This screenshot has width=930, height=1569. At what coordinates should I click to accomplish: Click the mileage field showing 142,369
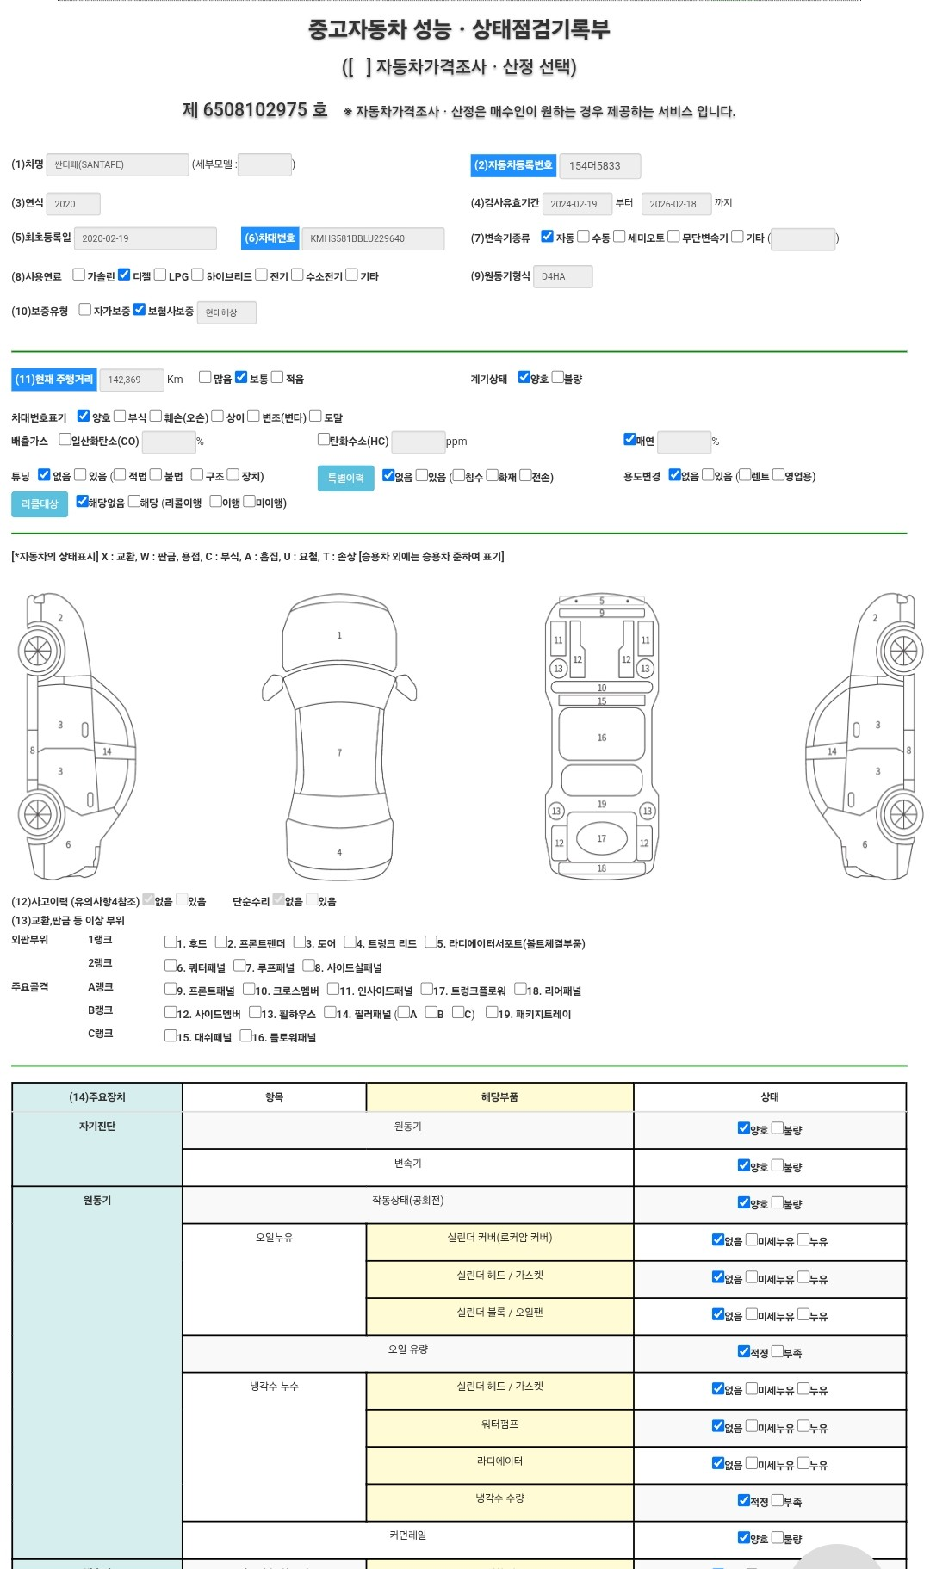pos(131,379)
